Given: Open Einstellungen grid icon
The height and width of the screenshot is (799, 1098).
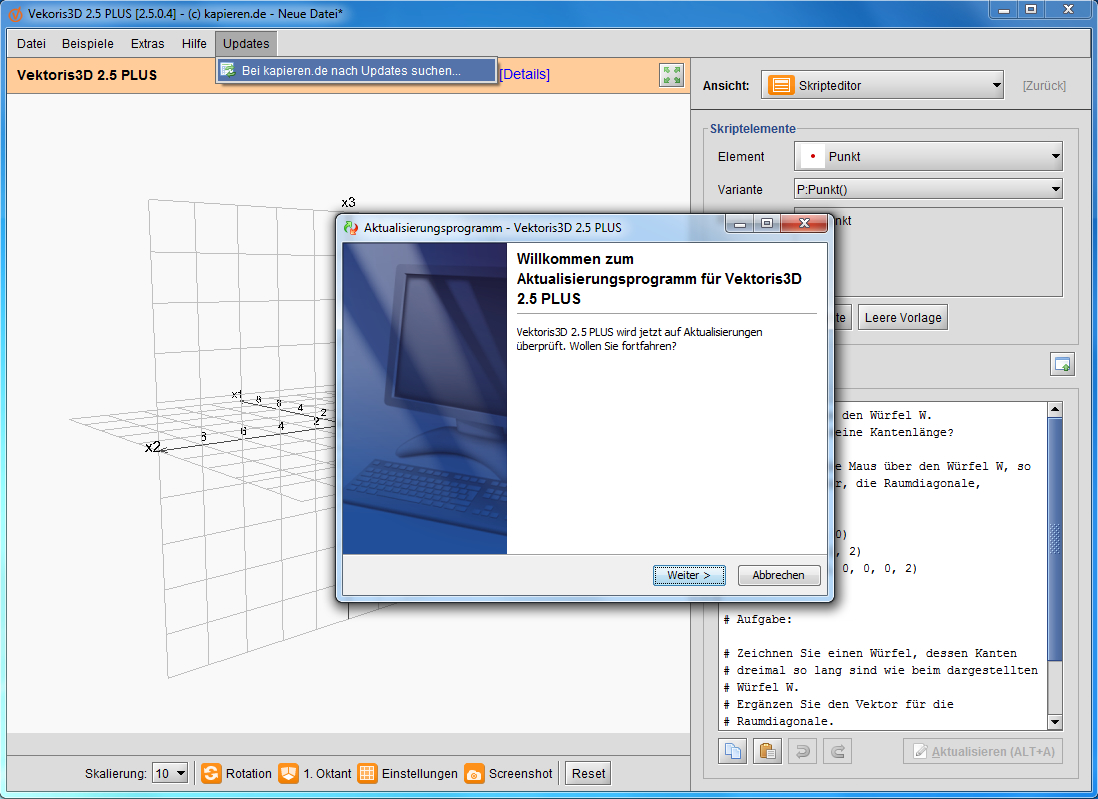Looking at the screenshot, I should (367, 773).
